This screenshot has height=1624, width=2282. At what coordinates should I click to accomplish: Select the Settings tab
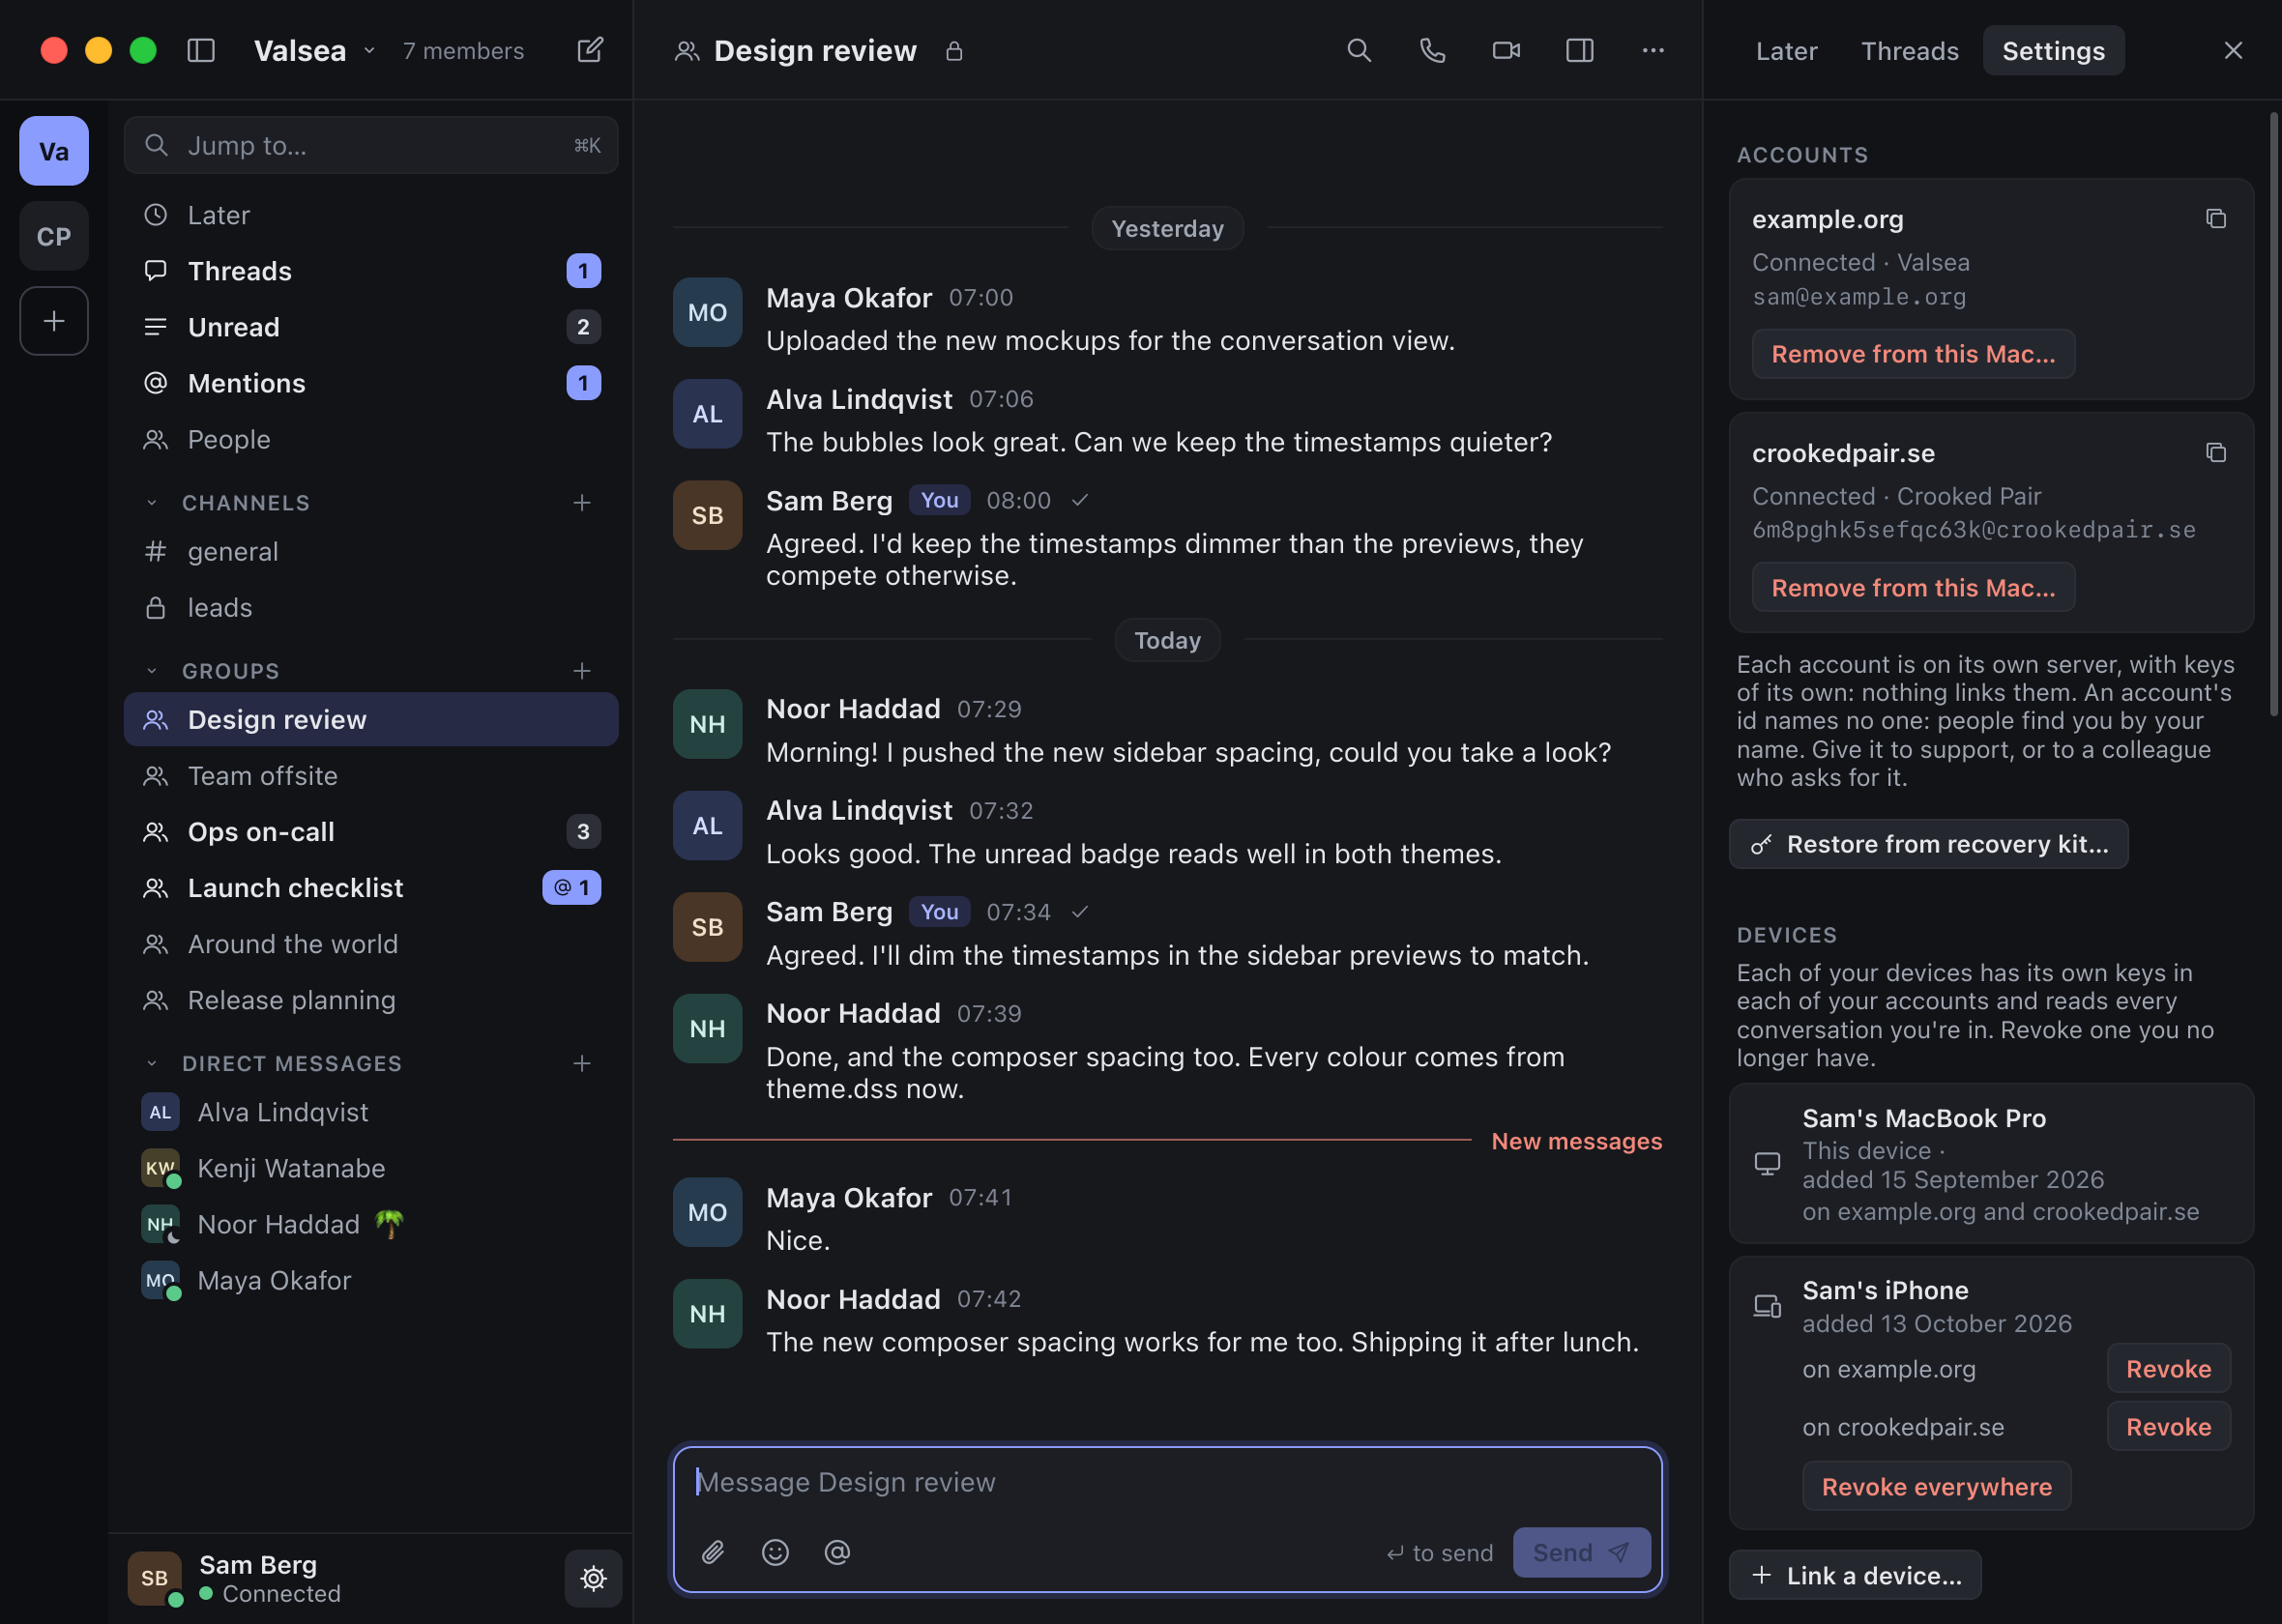tap(2053, 51)
